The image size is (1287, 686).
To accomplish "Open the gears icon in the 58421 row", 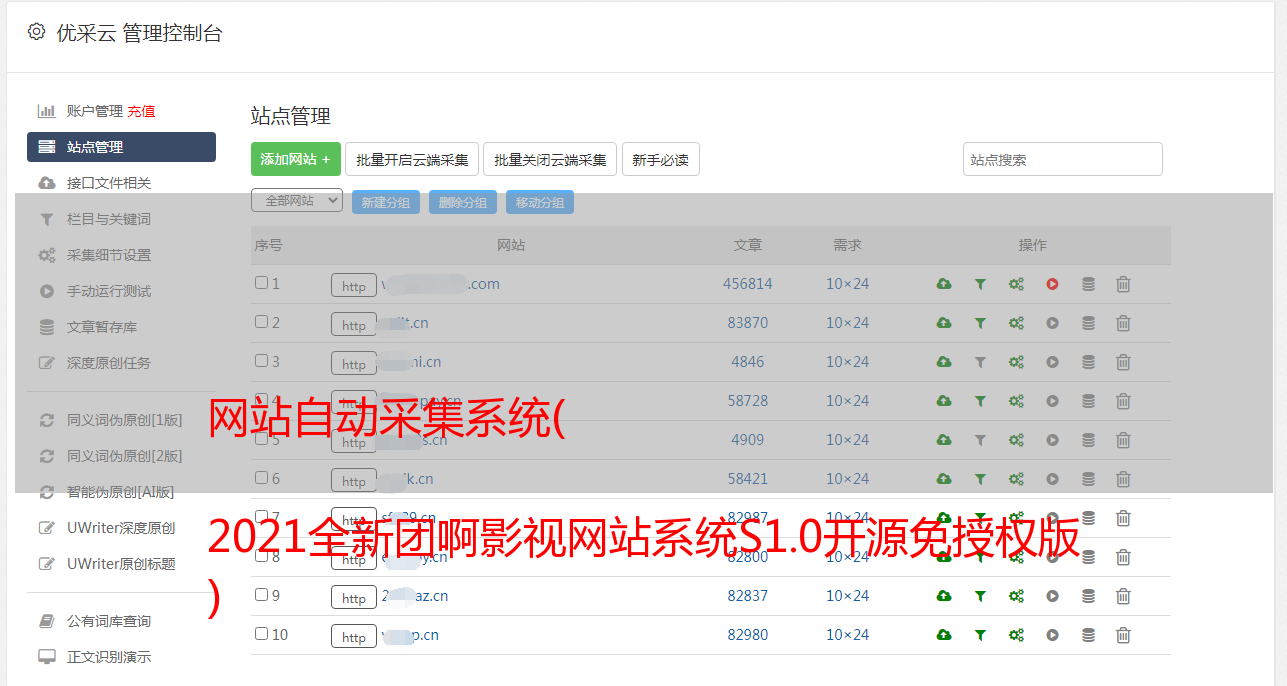I will (x=1016, y=479).
